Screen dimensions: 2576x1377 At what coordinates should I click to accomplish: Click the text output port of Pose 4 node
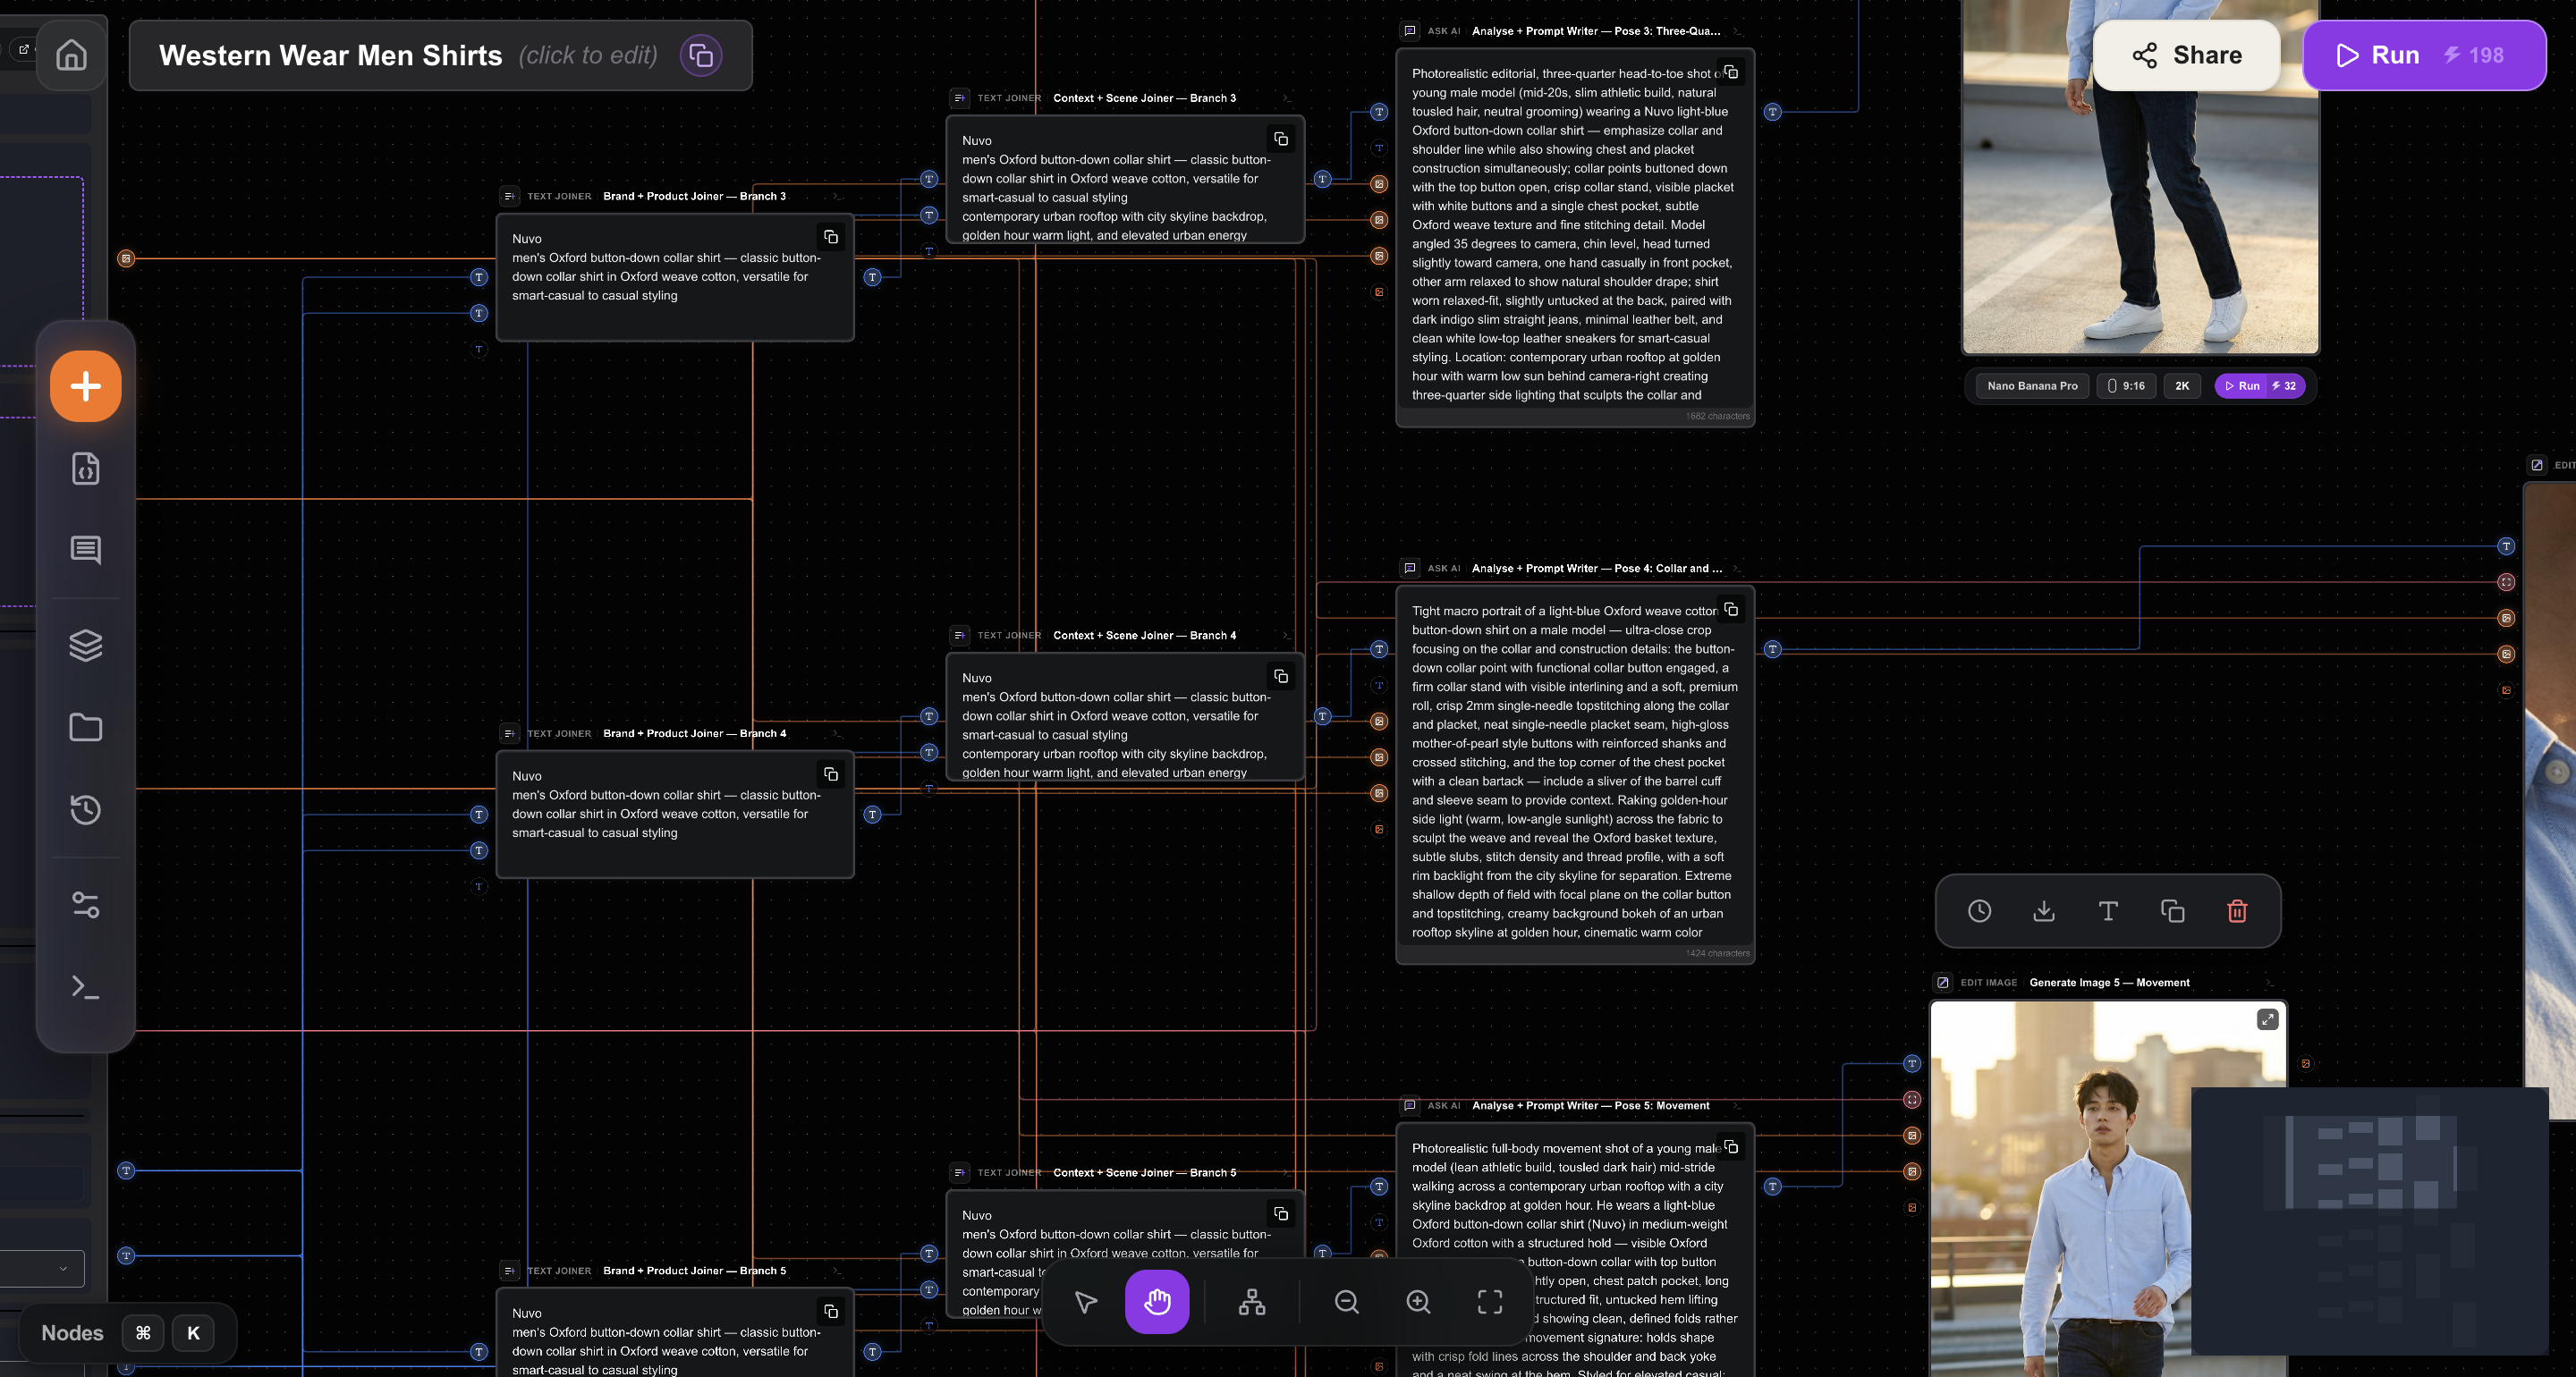tap(1772, 649)
